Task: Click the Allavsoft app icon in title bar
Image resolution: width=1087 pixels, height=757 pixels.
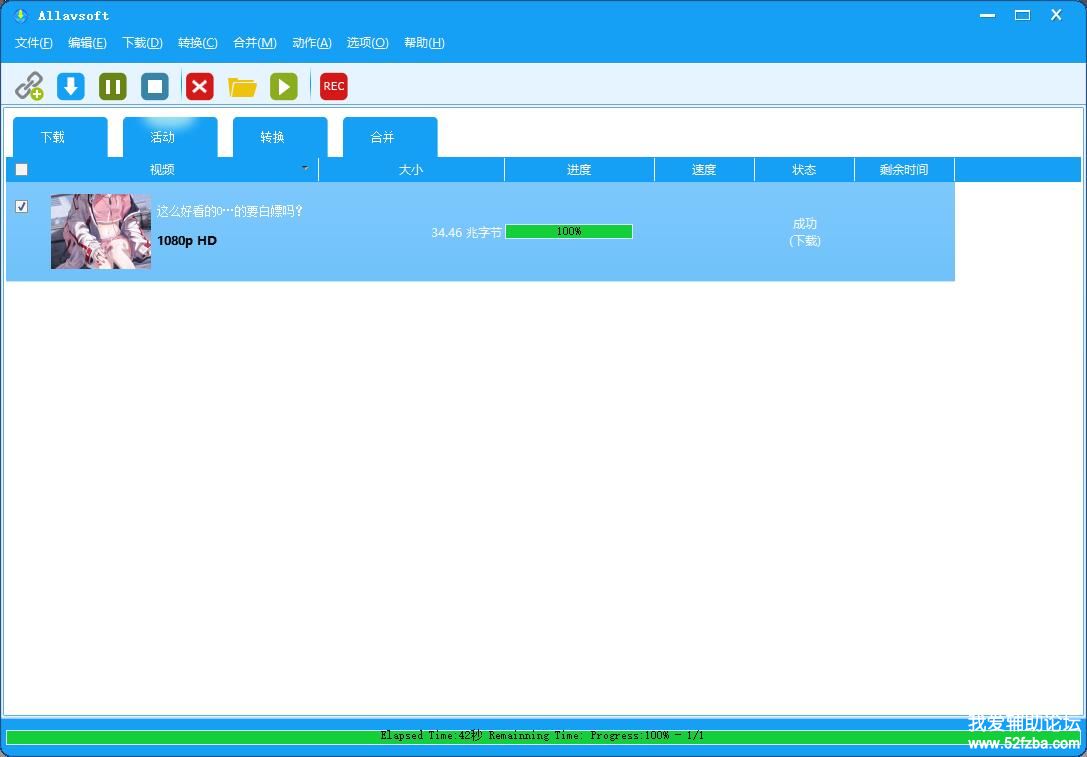Action: pyautogui.click(x=21, y=15)
